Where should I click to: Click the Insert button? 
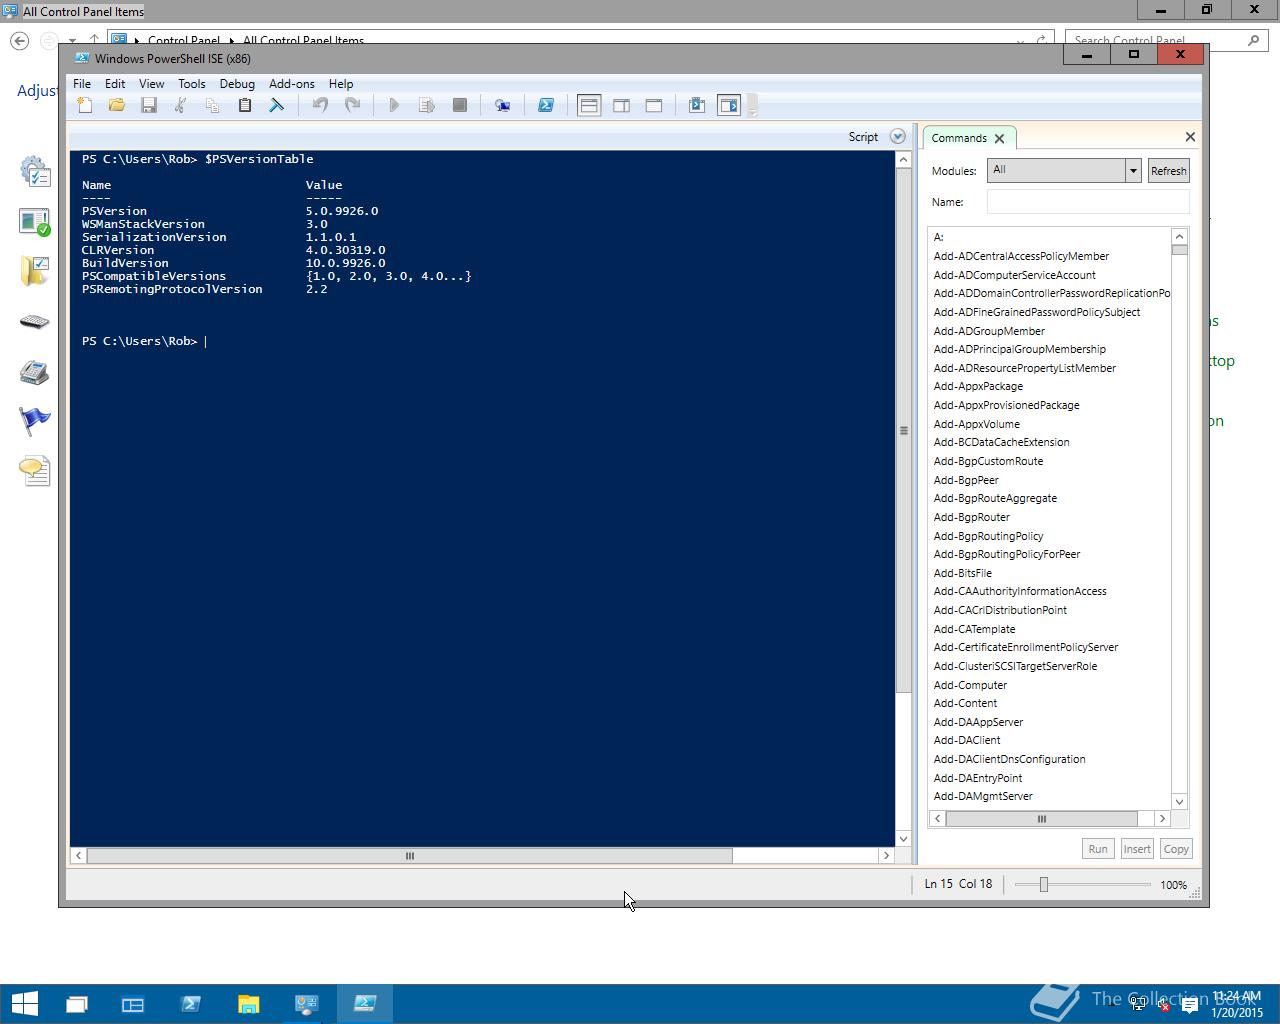coord(1137,849)
